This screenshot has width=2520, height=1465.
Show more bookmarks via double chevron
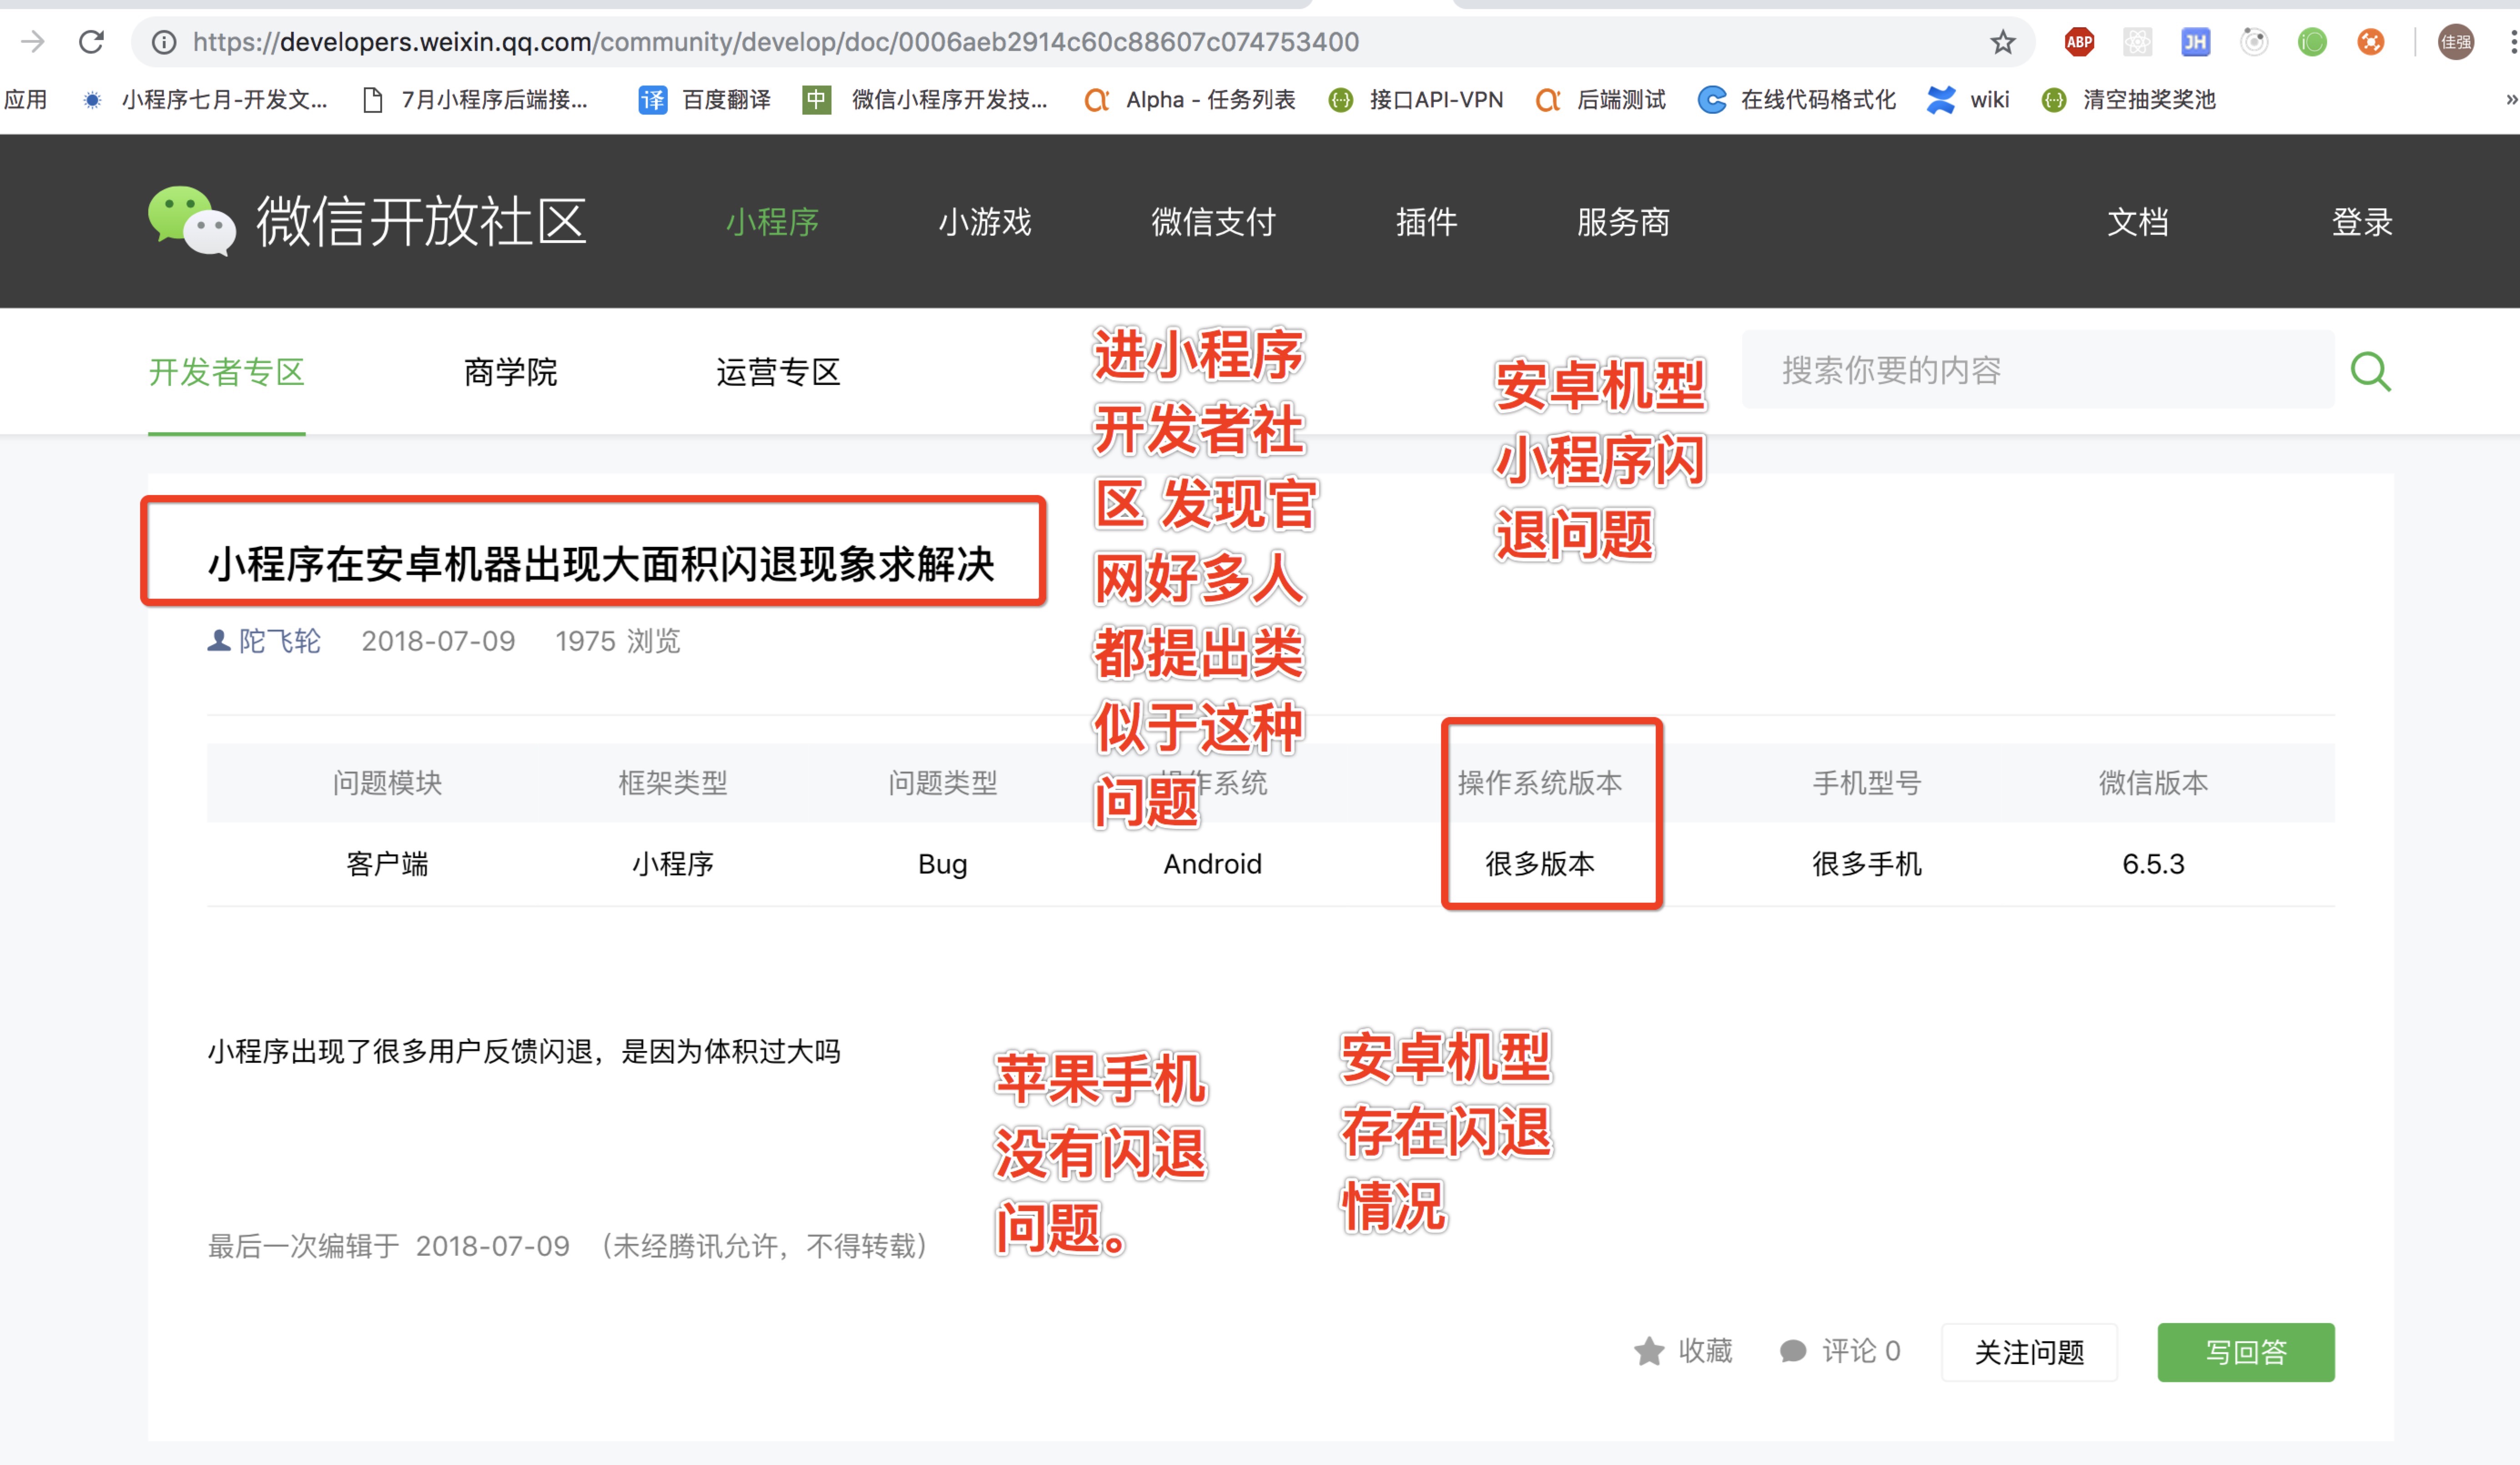coord(2510,99)
